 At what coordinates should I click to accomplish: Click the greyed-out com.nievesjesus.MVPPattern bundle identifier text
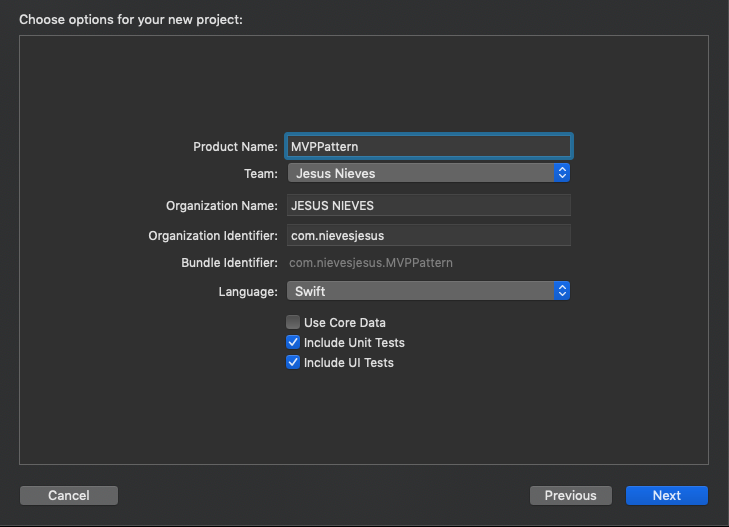tap(371, 263)
